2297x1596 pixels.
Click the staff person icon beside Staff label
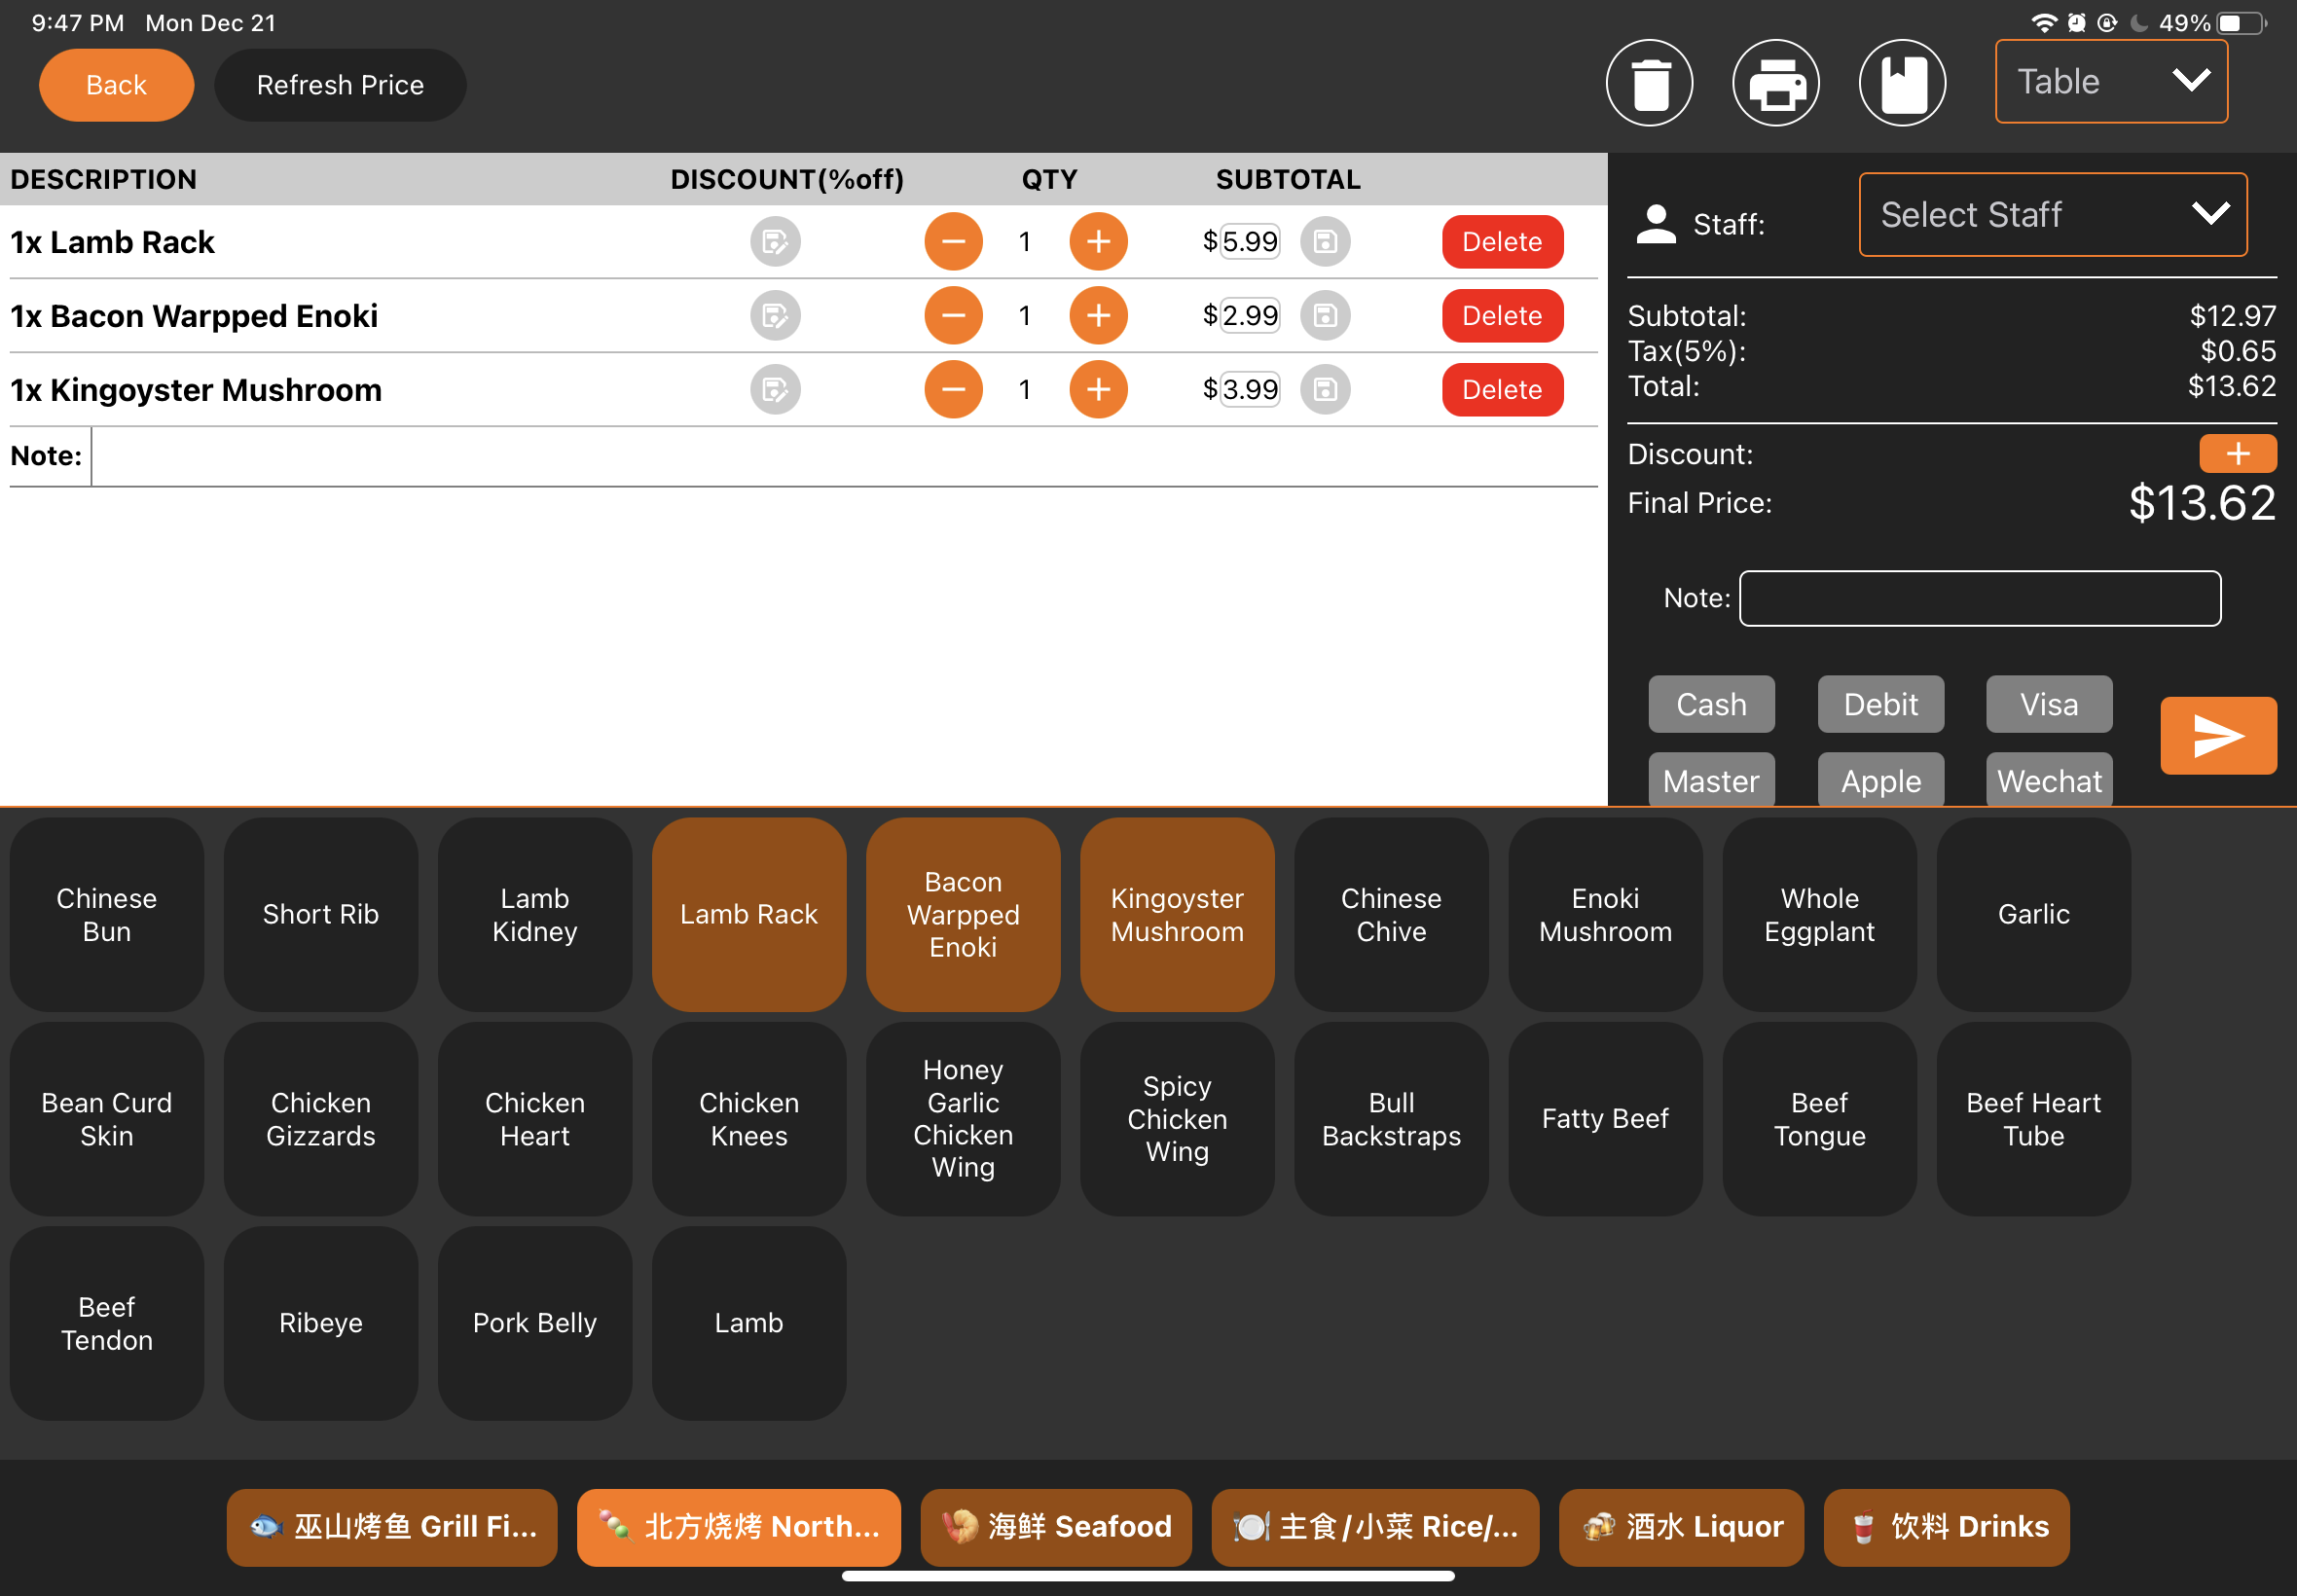[x=1656, y=224]
